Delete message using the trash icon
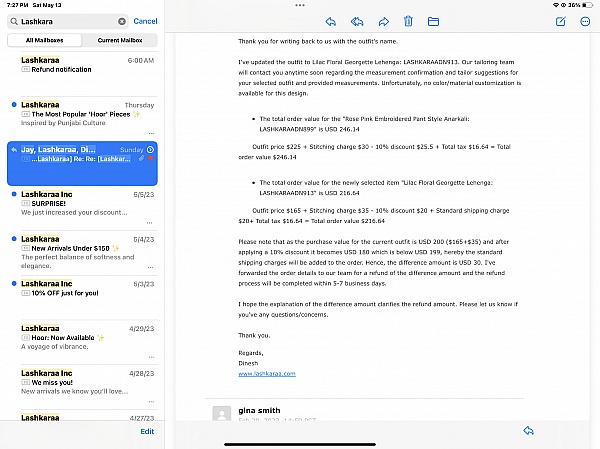 pos(408,21)
